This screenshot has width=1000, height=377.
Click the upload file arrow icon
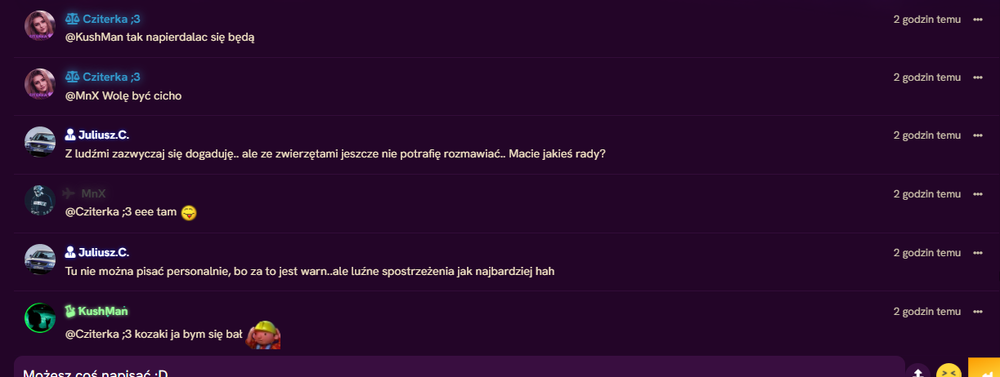(918, 371)
